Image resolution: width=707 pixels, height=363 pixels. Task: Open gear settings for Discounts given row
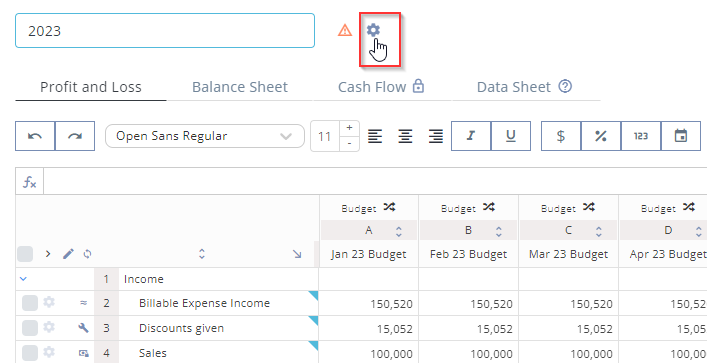pos(49,326)
